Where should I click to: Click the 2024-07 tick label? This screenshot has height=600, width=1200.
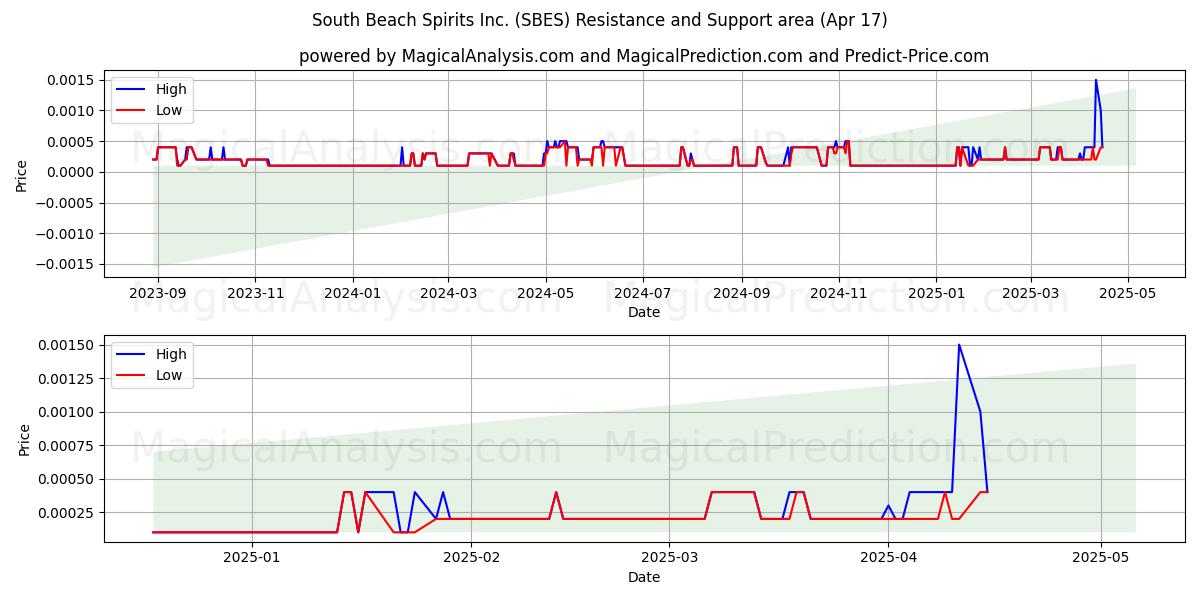[x=641, y=294]
